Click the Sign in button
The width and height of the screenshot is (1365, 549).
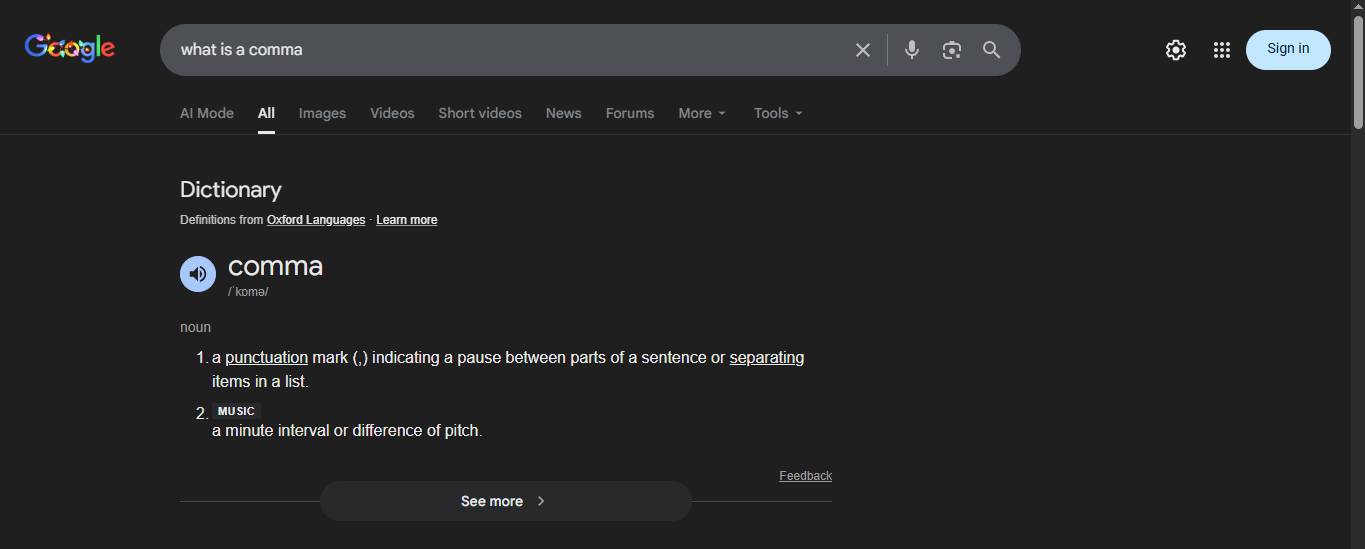1287,49
